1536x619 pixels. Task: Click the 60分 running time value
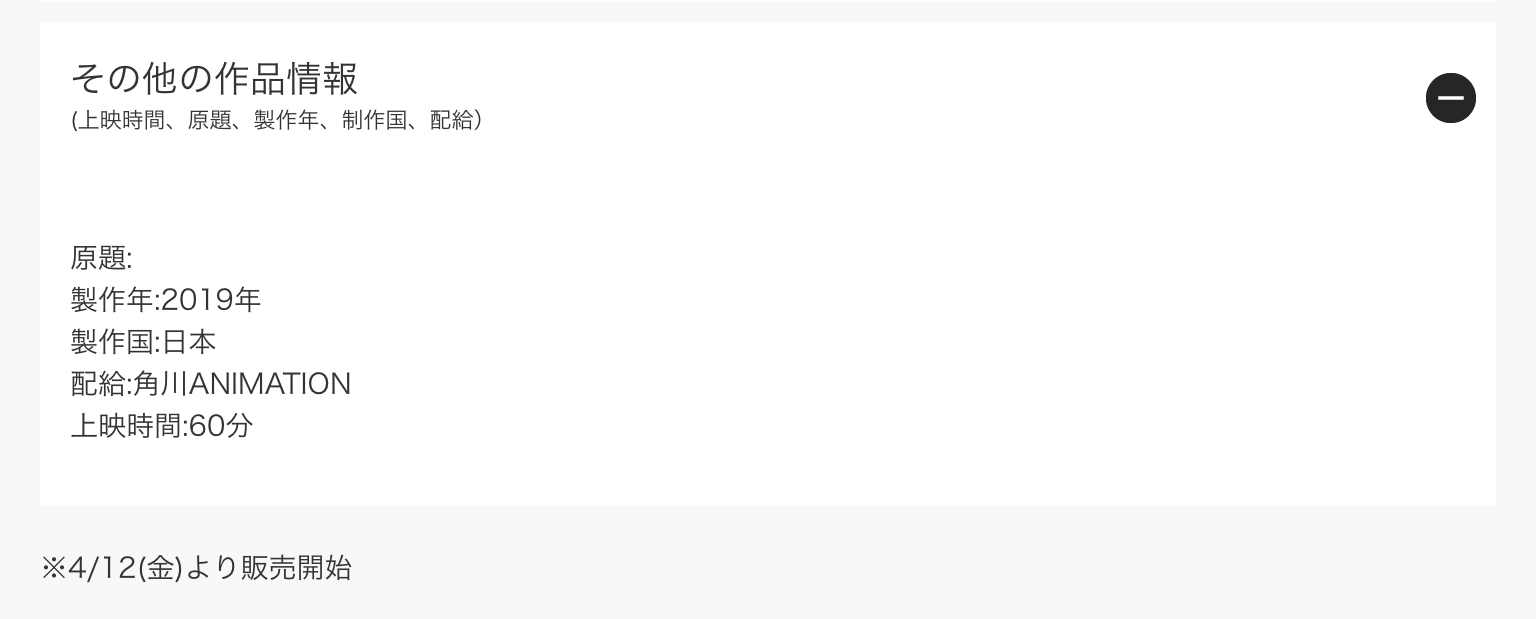coord(221,426)
